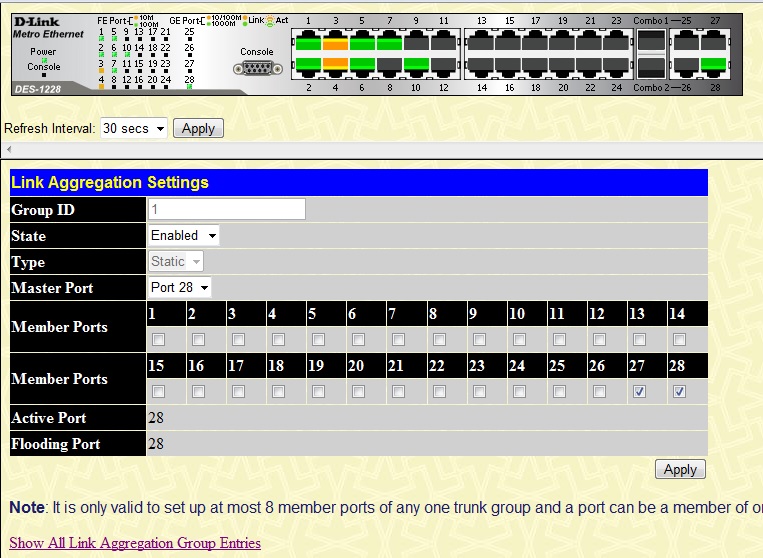Click the orange port 4 jack
763x558 pixels.
(335, 65)
